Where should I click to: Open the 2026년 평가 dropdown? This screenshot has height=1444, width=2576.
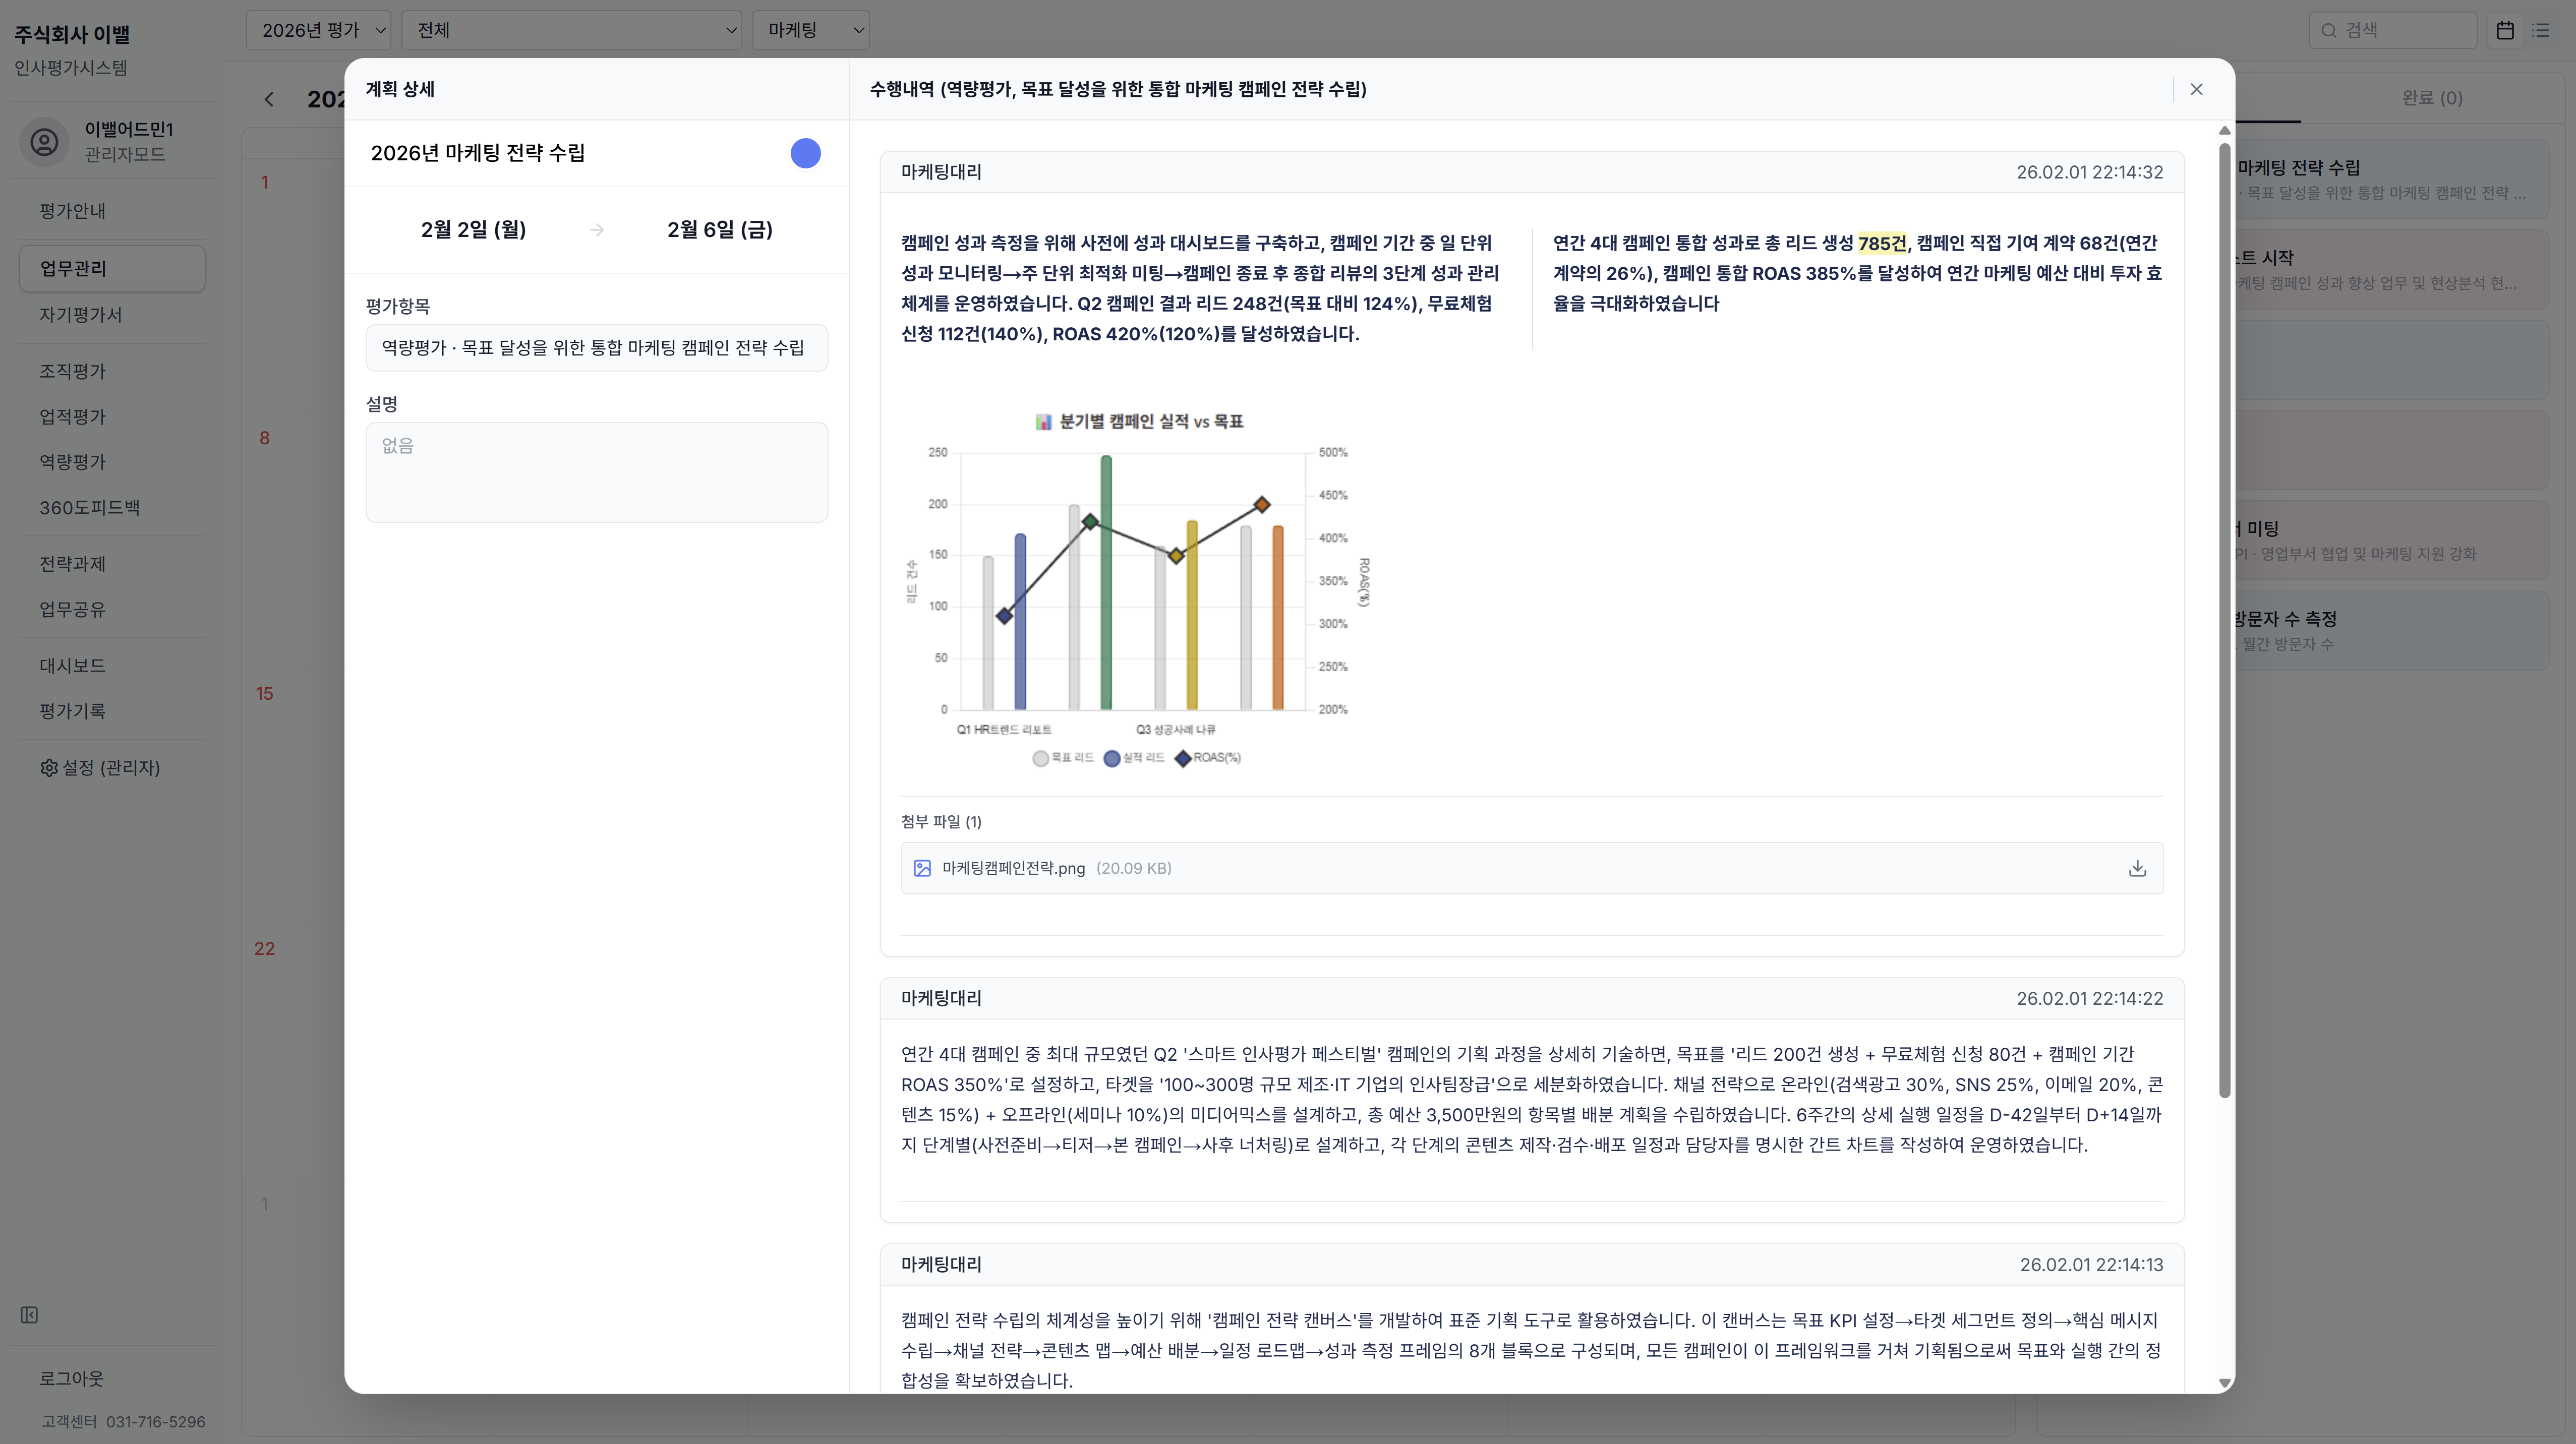pyautogui.click(x=318, y=30)
